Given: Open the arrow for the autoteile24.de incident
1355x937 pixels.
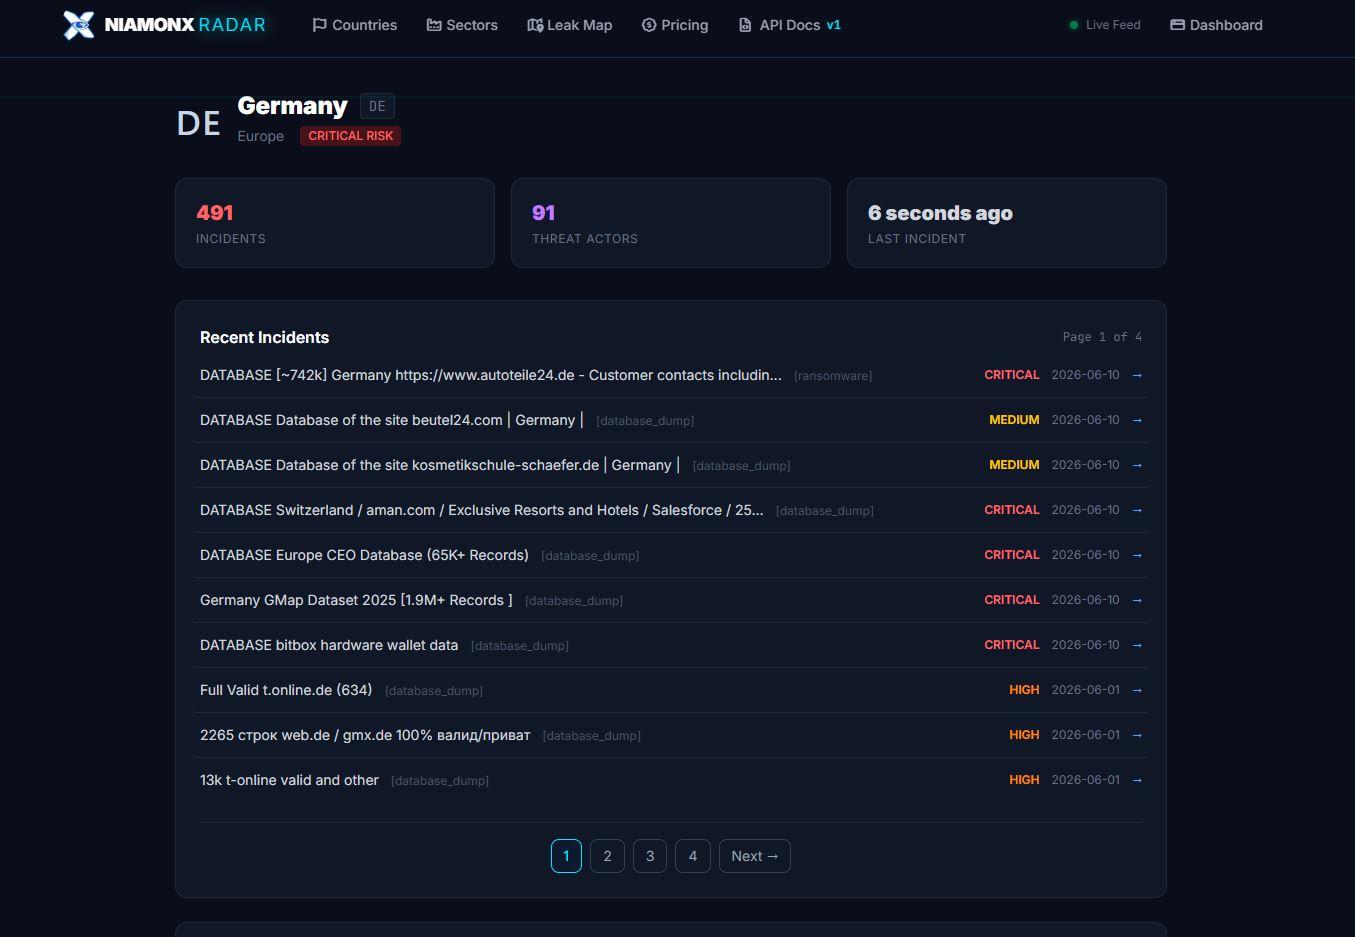Looking at the screenshot, I should [1137, 375].
